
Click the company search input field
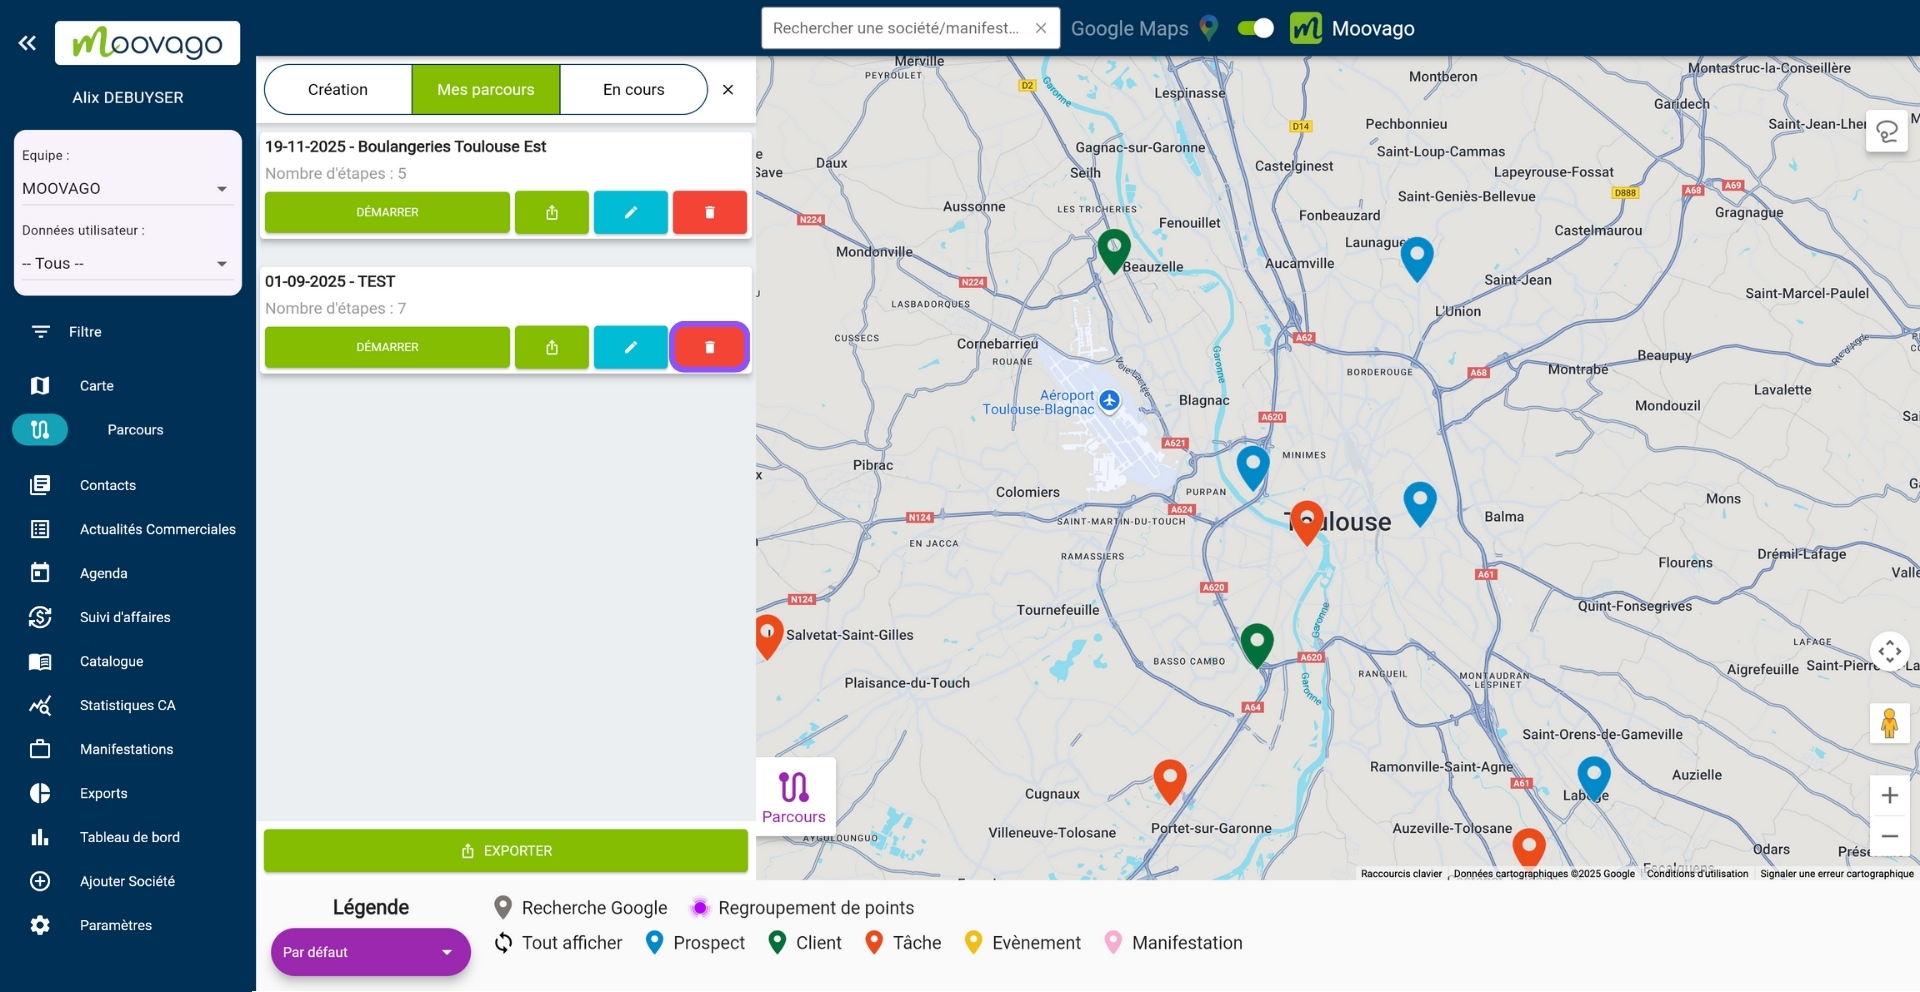[x=896, y=28]
